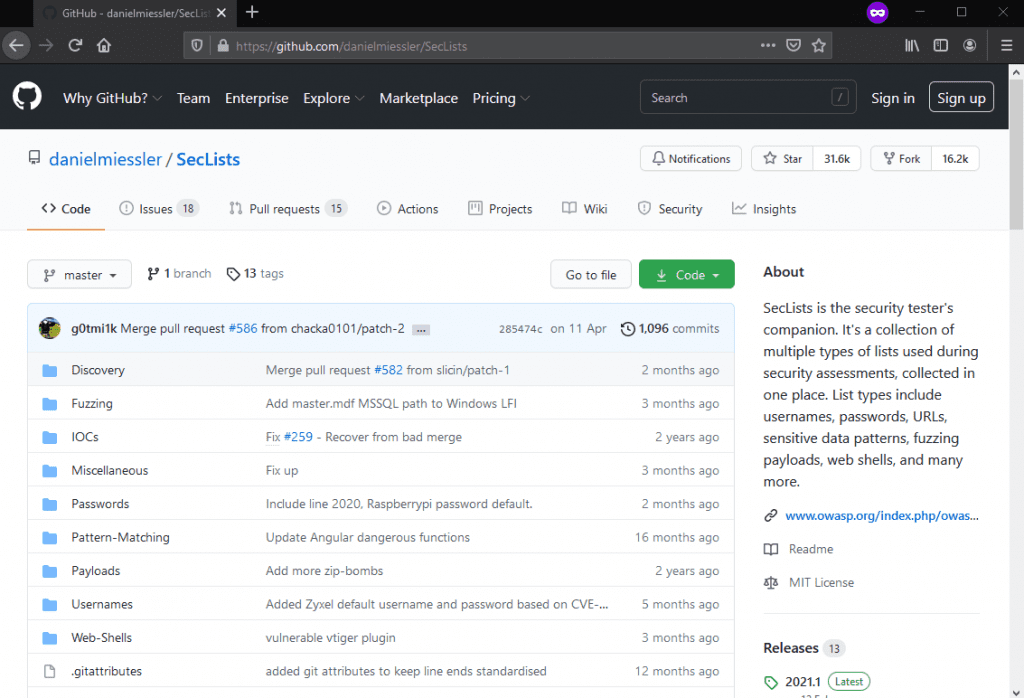Click the Go to file button
The image size is (1024, 698).
[591, 274]
